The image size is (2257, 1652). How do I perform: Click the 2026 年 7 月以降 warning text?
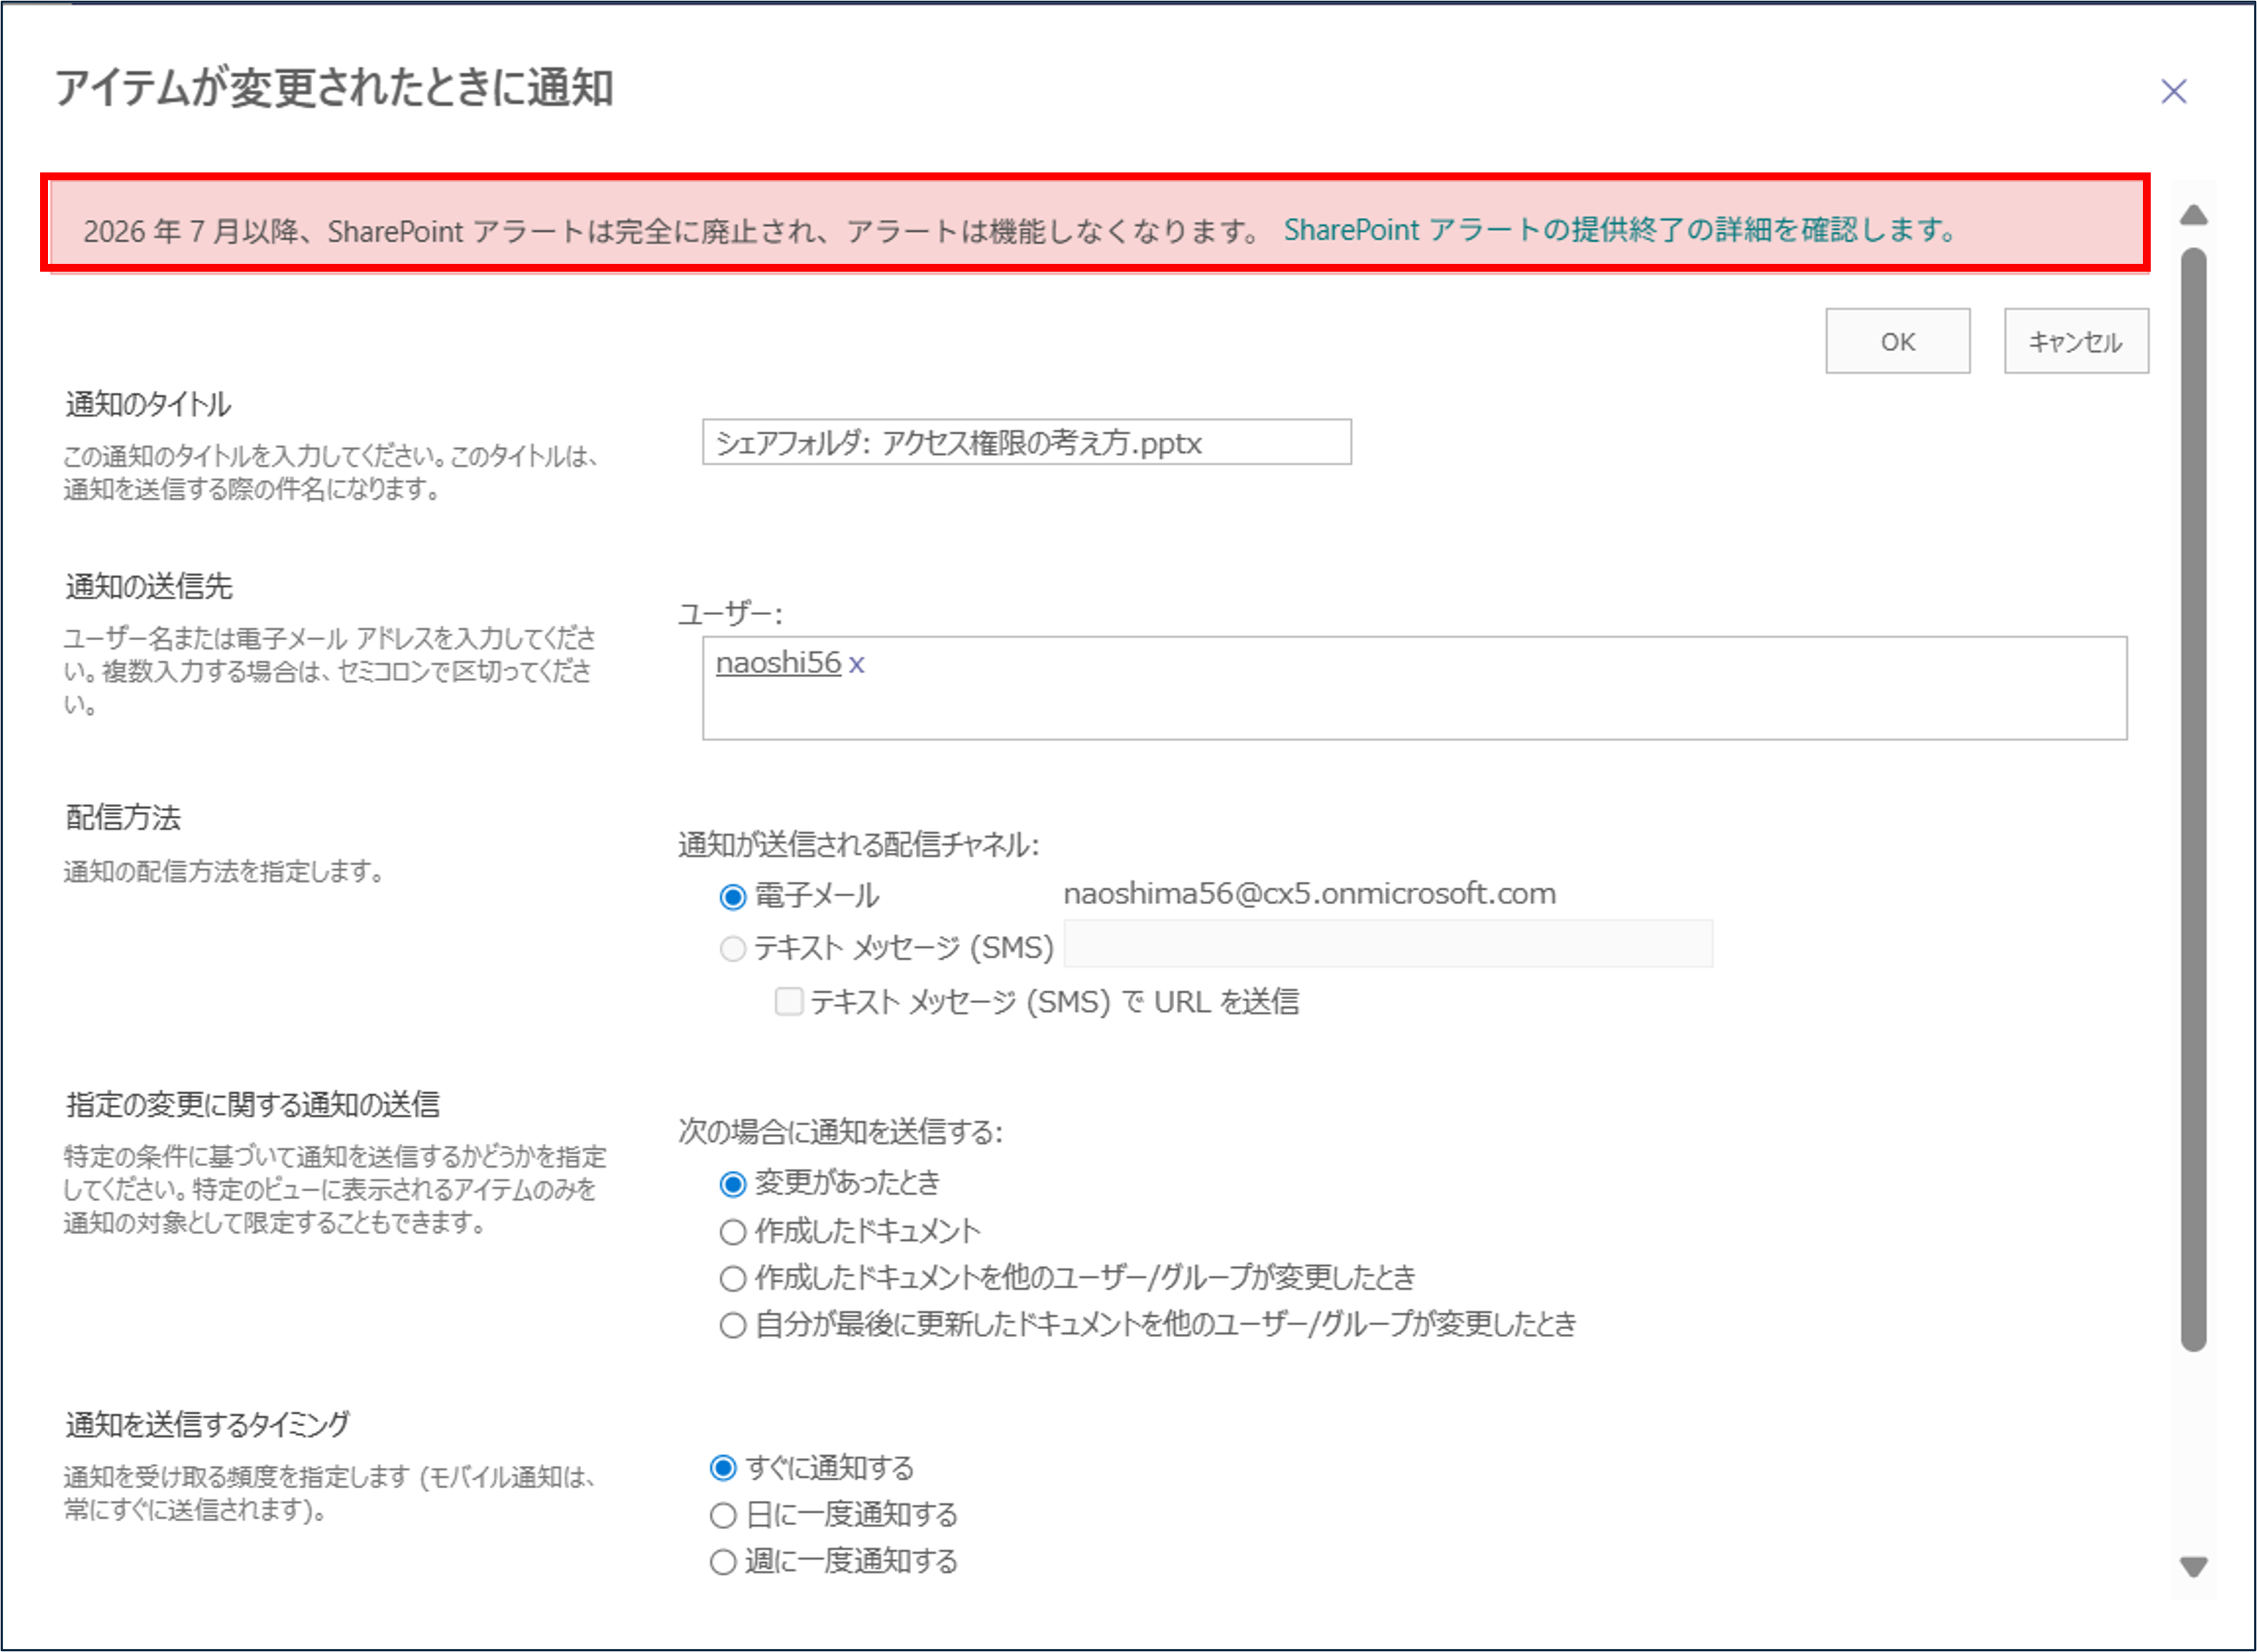[672, 232]
